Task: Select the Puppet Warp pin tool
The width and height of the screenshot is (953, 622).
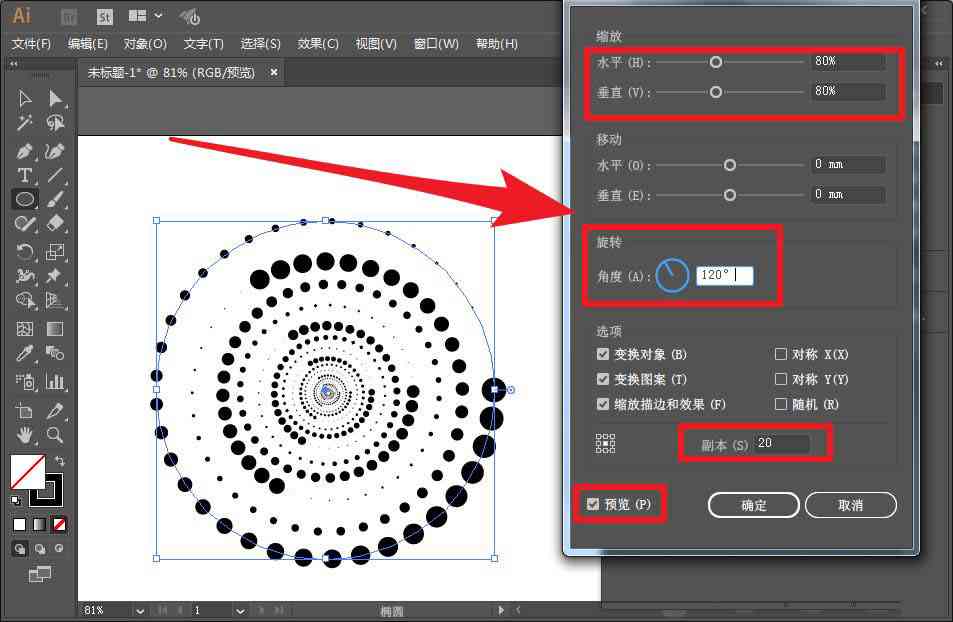Action: (x=55, y=275)
